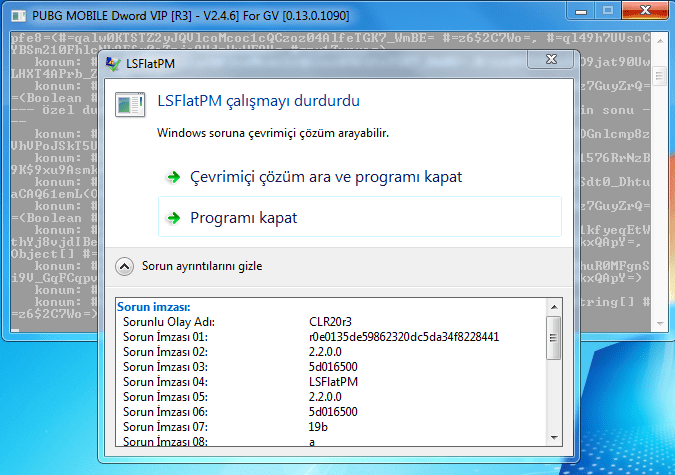Click PUBG MOBILE console window icon

pyautogui.click(x=18, y=16)
